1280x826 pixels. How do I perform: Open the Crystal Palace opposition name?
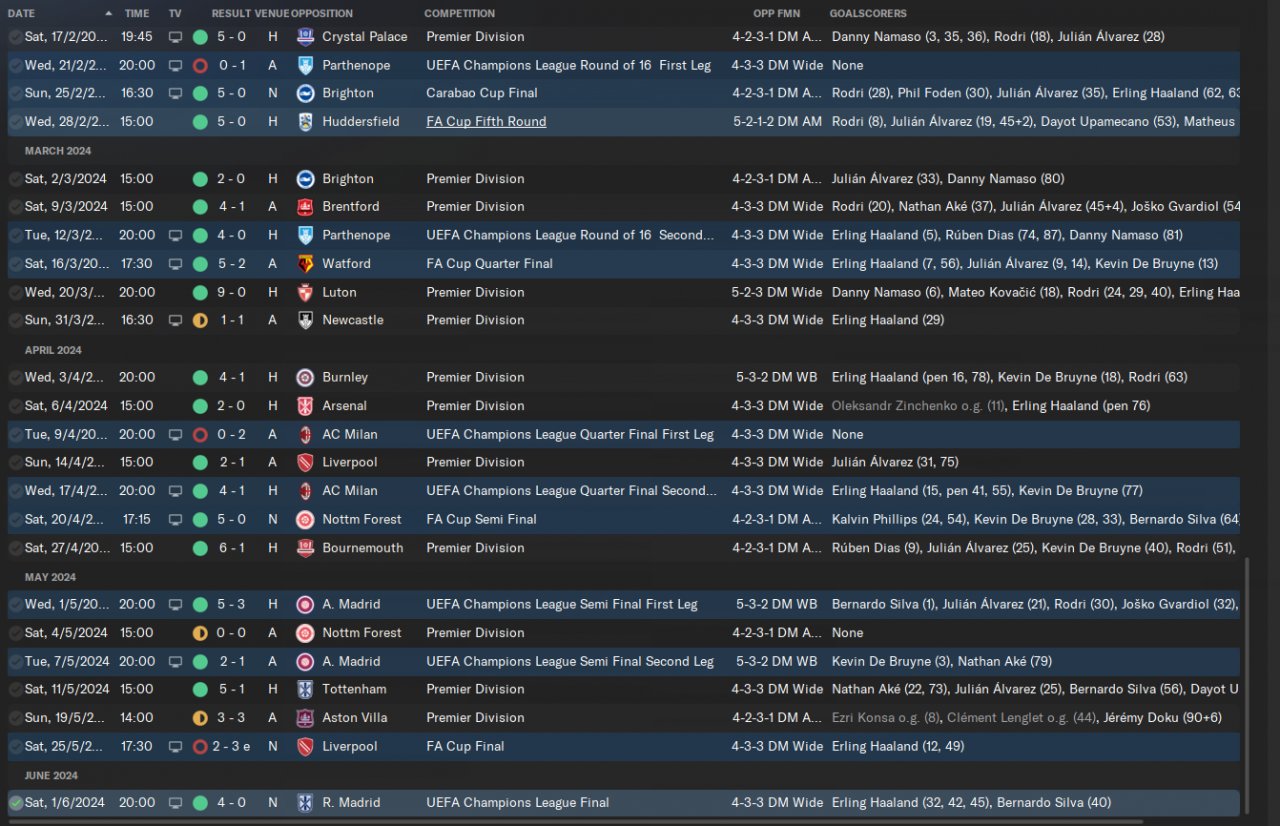[365, 37]
